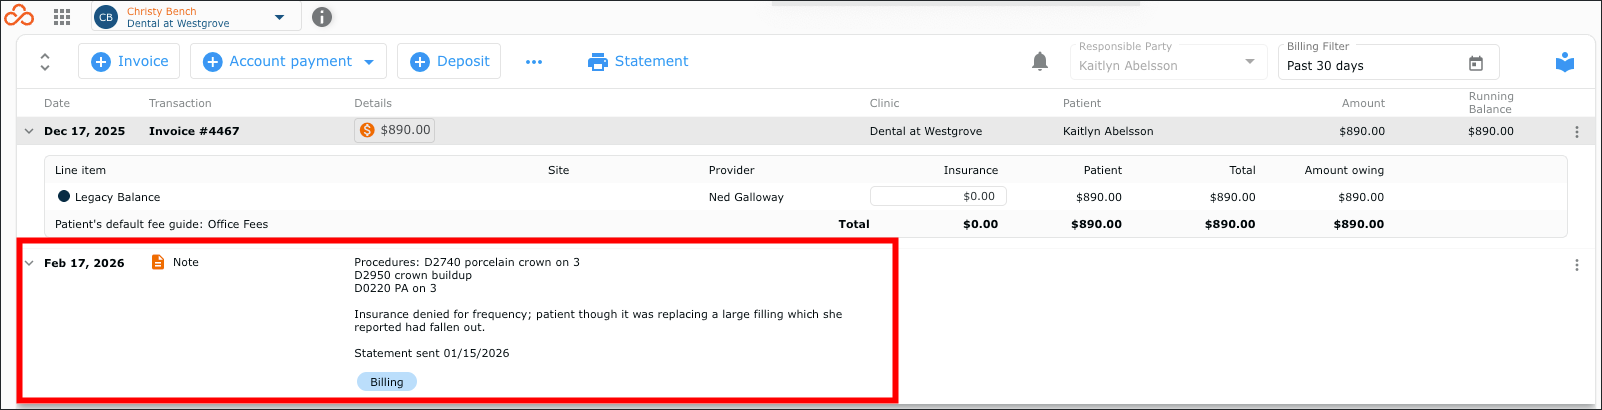Create a new Invoice
Image resolution: width=1602 pixels, height=410 pixels.
[130, 61]
